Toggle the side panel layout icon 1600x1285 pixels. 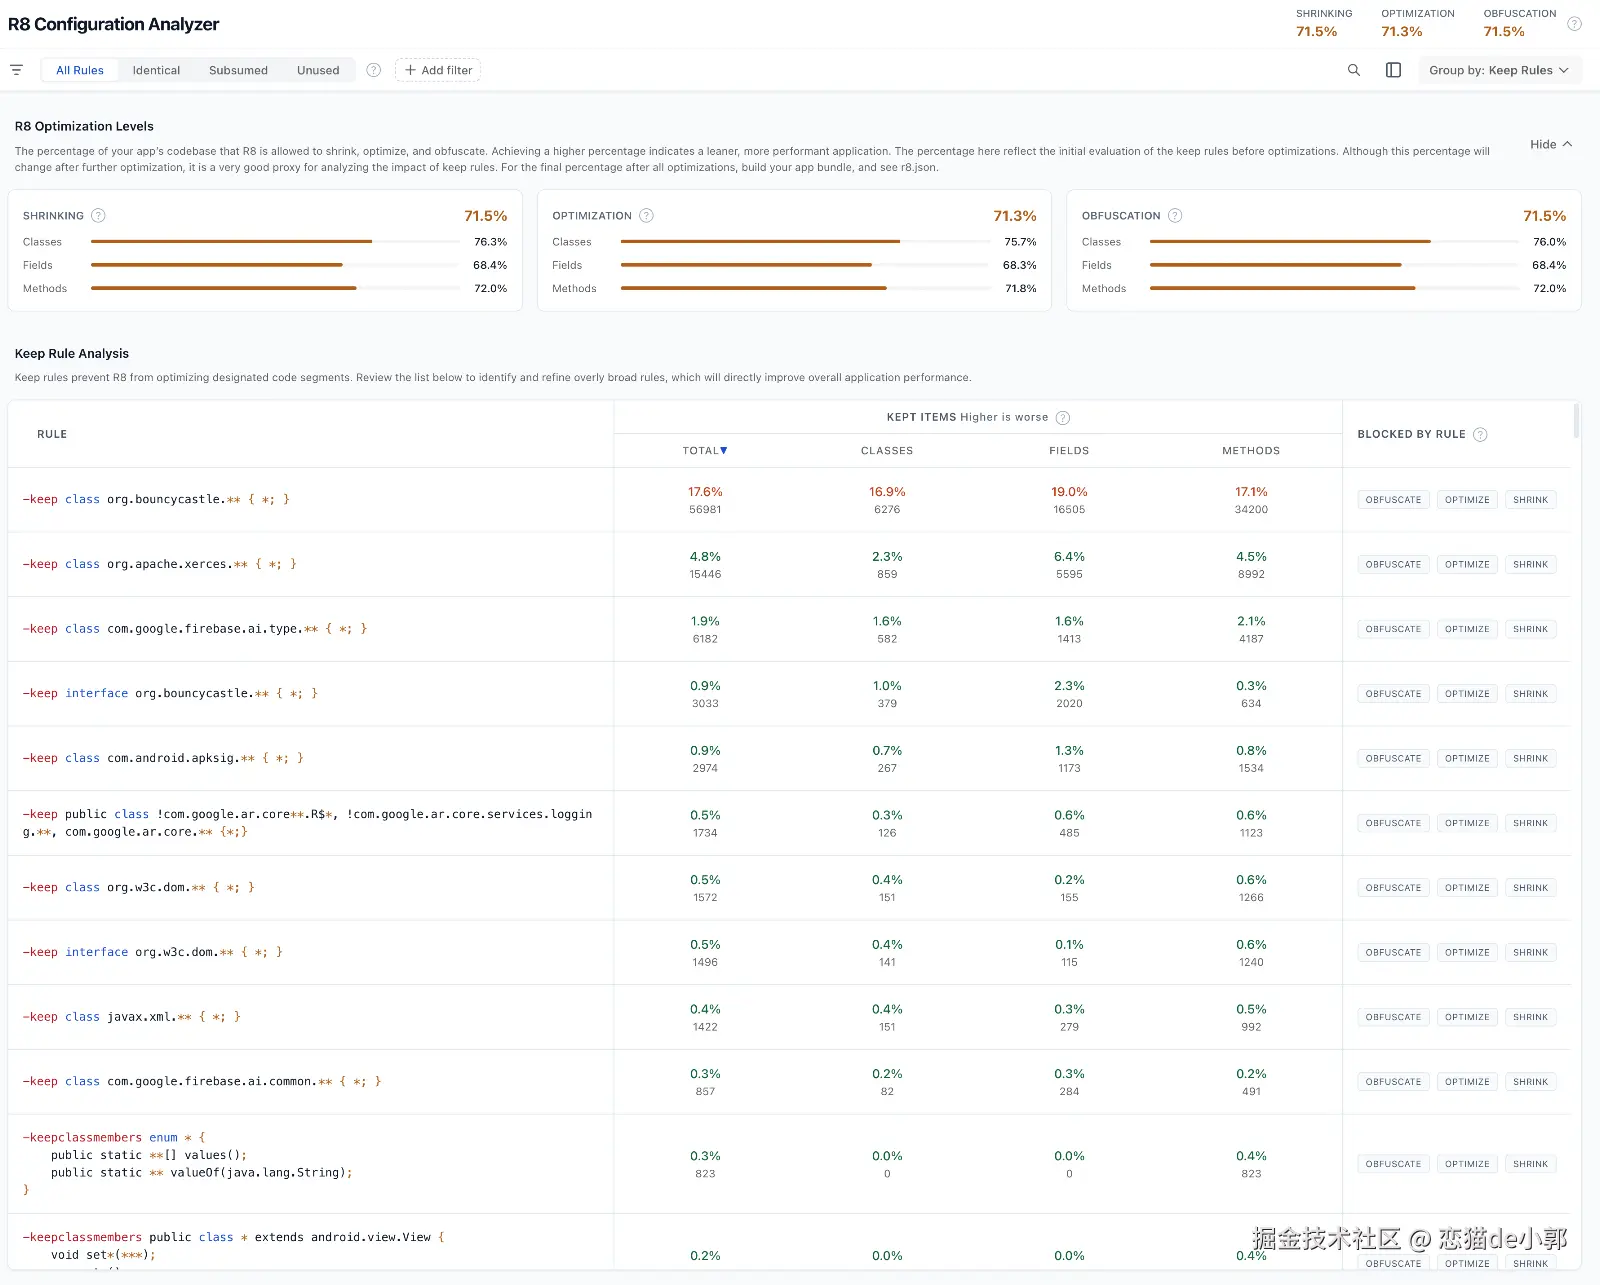coord(1393,70)
